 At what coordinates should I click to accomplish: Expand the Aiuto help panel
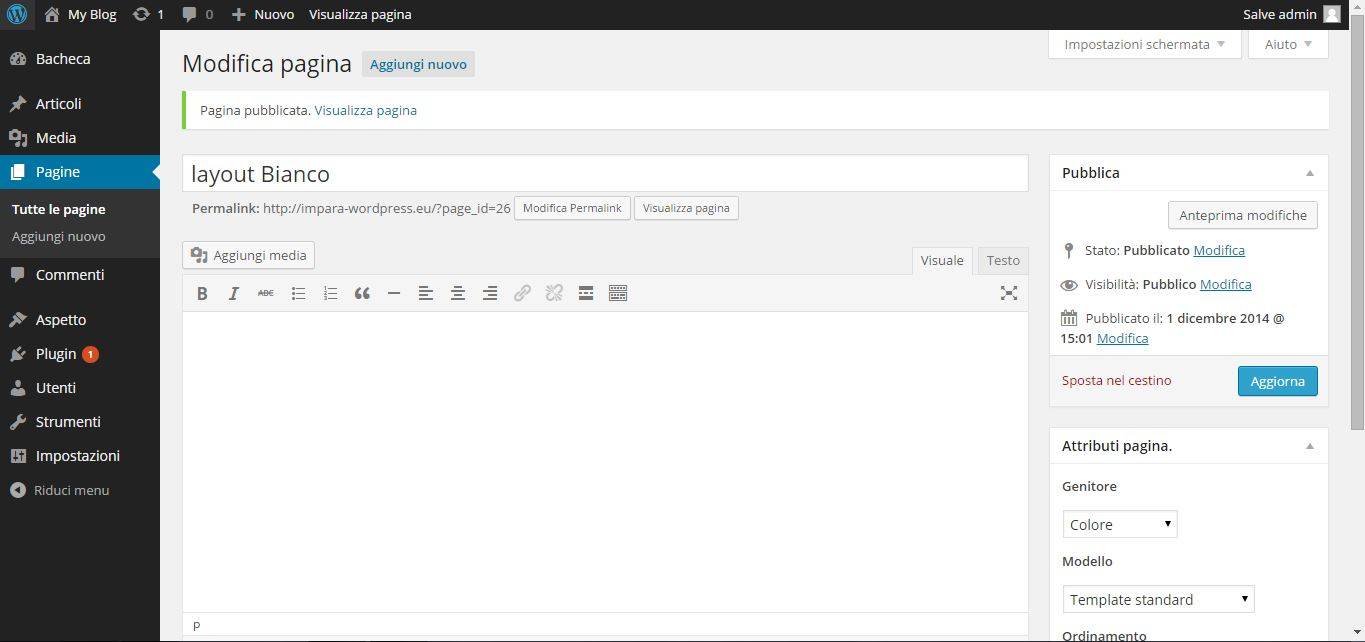pos(1288,44)
